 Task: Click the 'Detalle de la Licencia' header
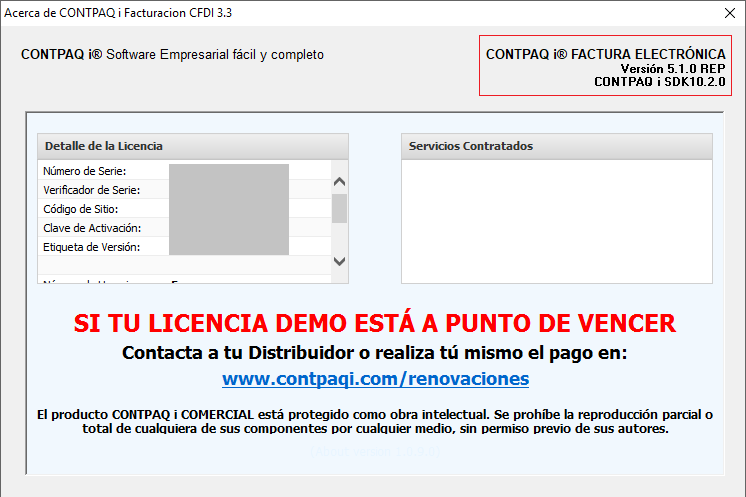193,146
